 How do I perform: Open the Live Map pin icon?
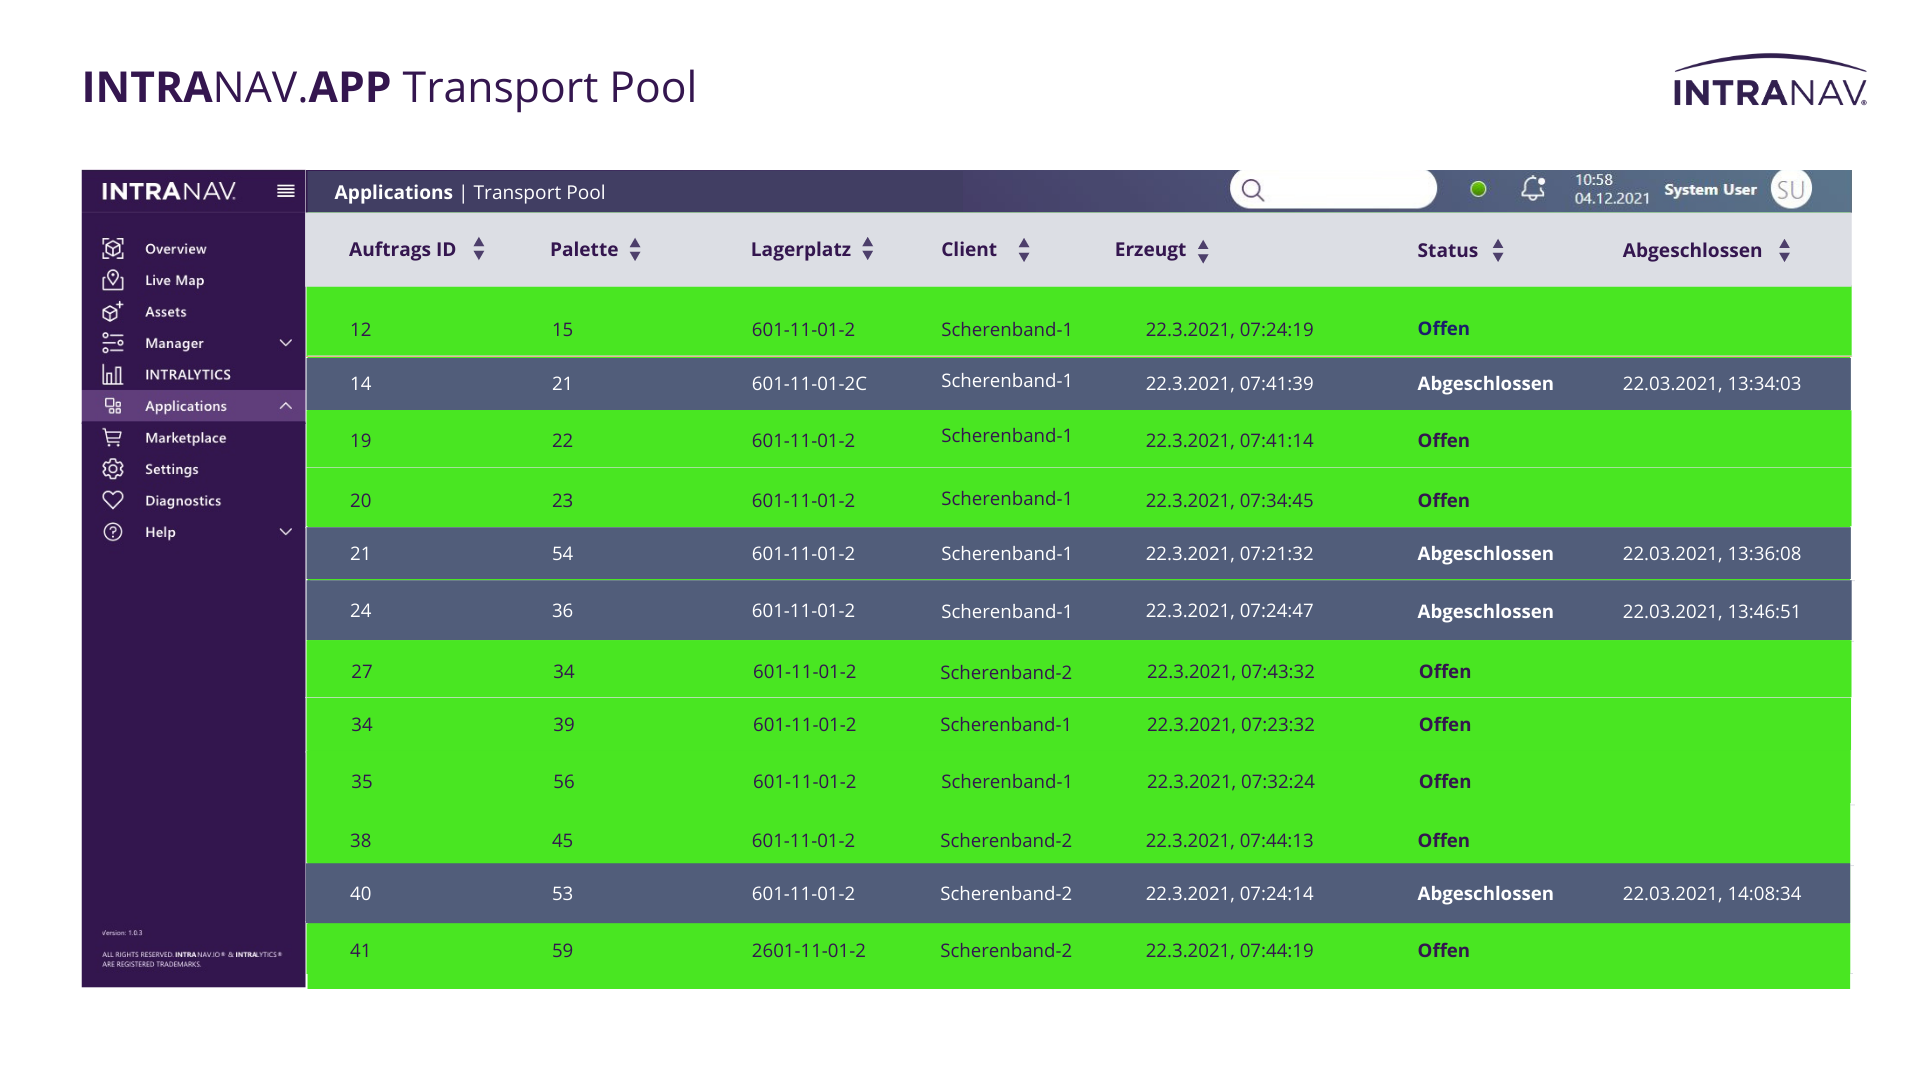click(113, 280)
